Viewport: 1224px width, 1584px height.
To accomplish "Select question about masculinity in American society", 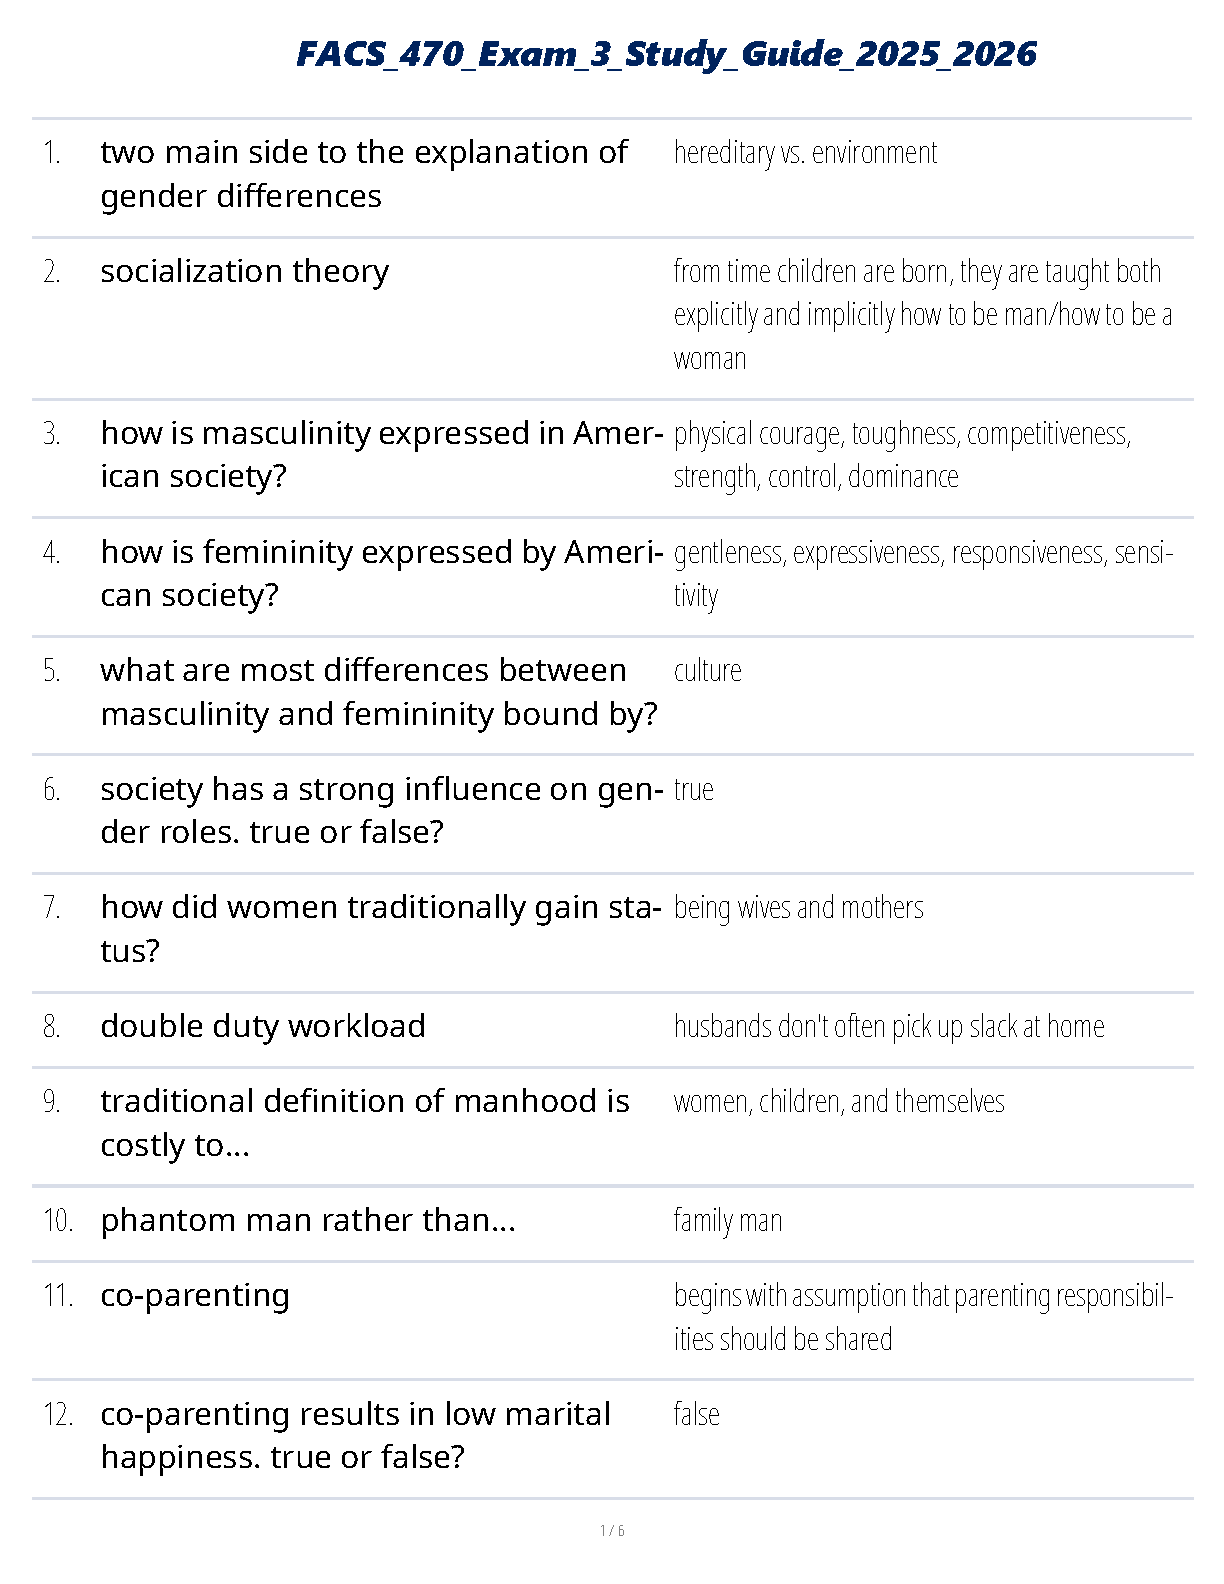I will [380, 454].
